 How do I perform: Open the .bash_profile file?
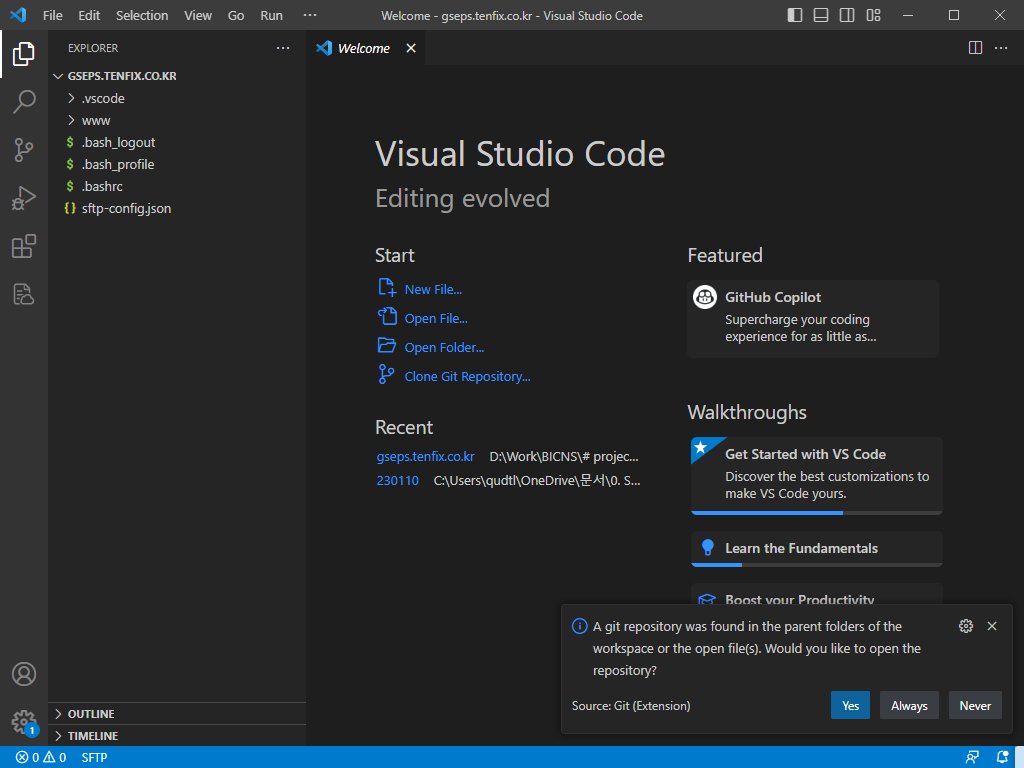click(x=177, y=165)
